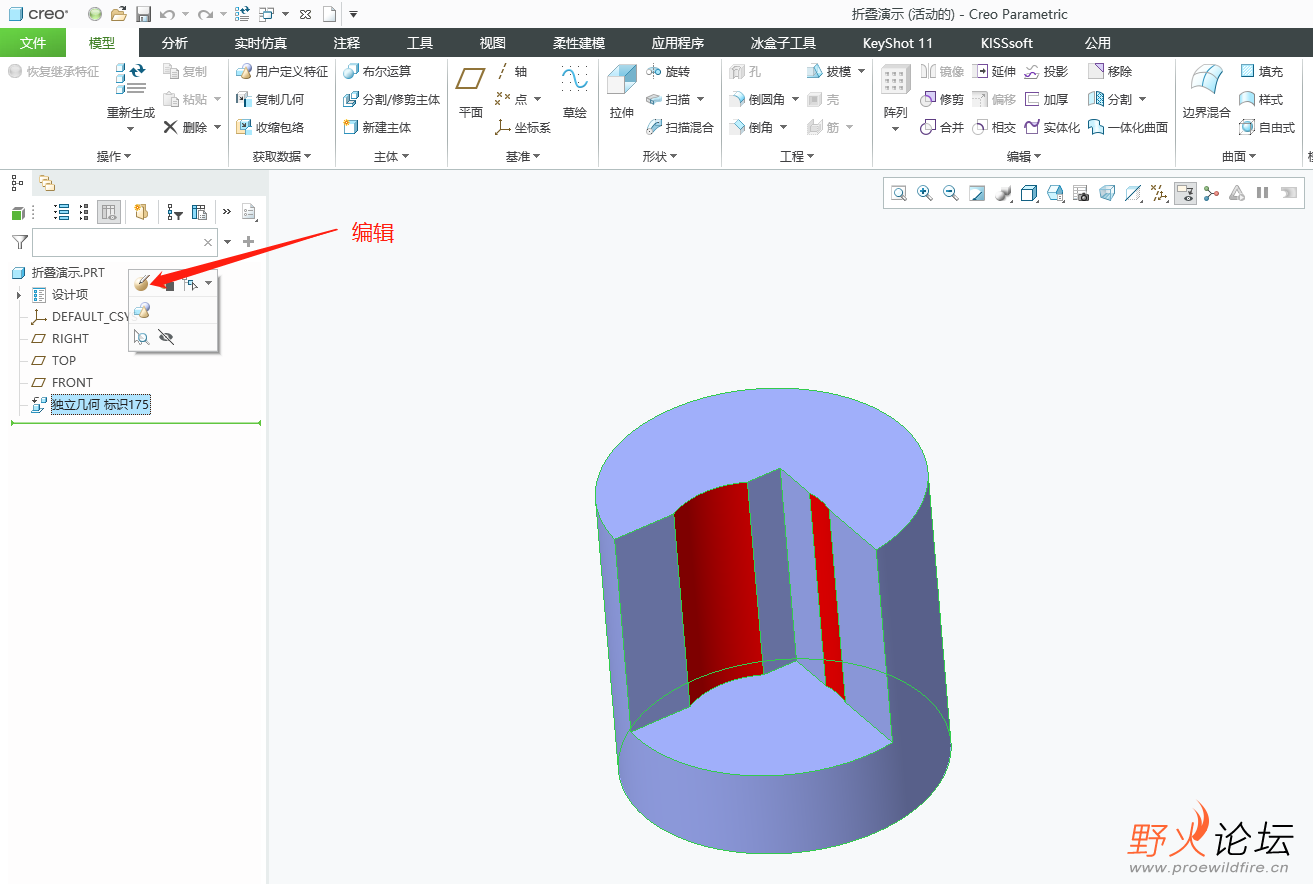Image resolution: width=1313 pixels, height=884 pixels.
Task: Click the Sweep (扫描) tool
Action: pos(668,100)
